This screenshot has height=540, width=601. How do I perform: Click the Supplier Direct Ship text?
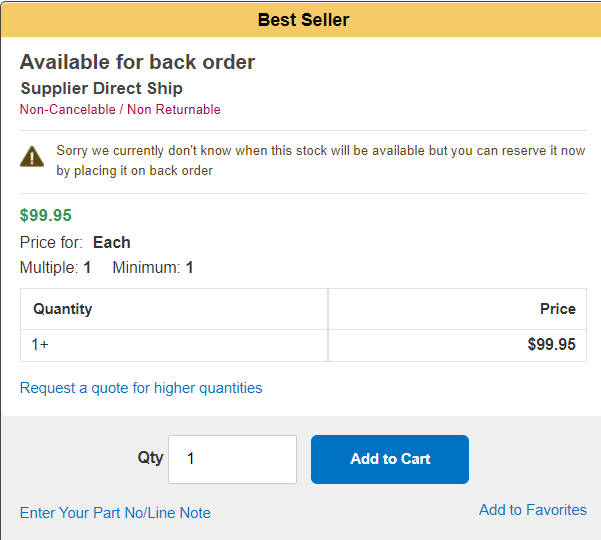tap(101, 88)
